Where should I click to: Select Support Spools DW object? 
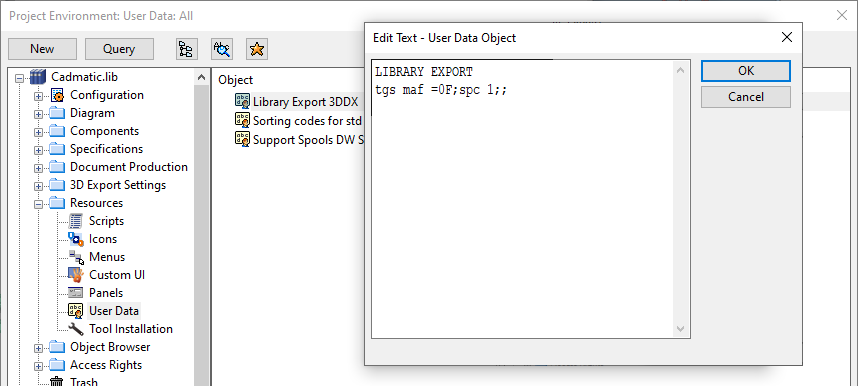click(308, 139)
